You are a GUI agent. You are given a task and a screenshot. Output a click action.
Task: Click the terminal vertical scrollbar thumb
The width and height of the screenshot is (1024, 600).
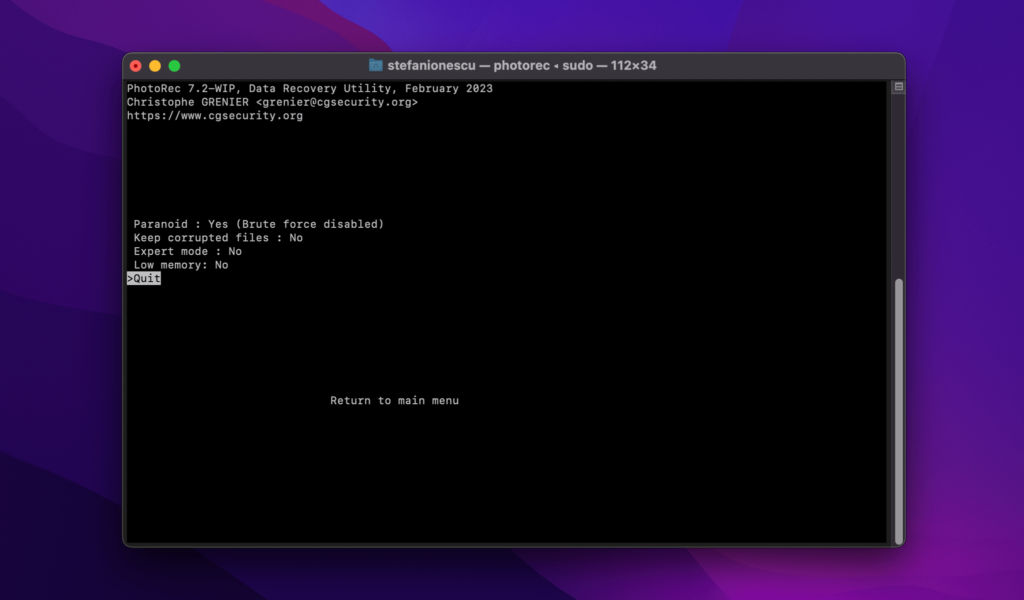pos(899,411)
